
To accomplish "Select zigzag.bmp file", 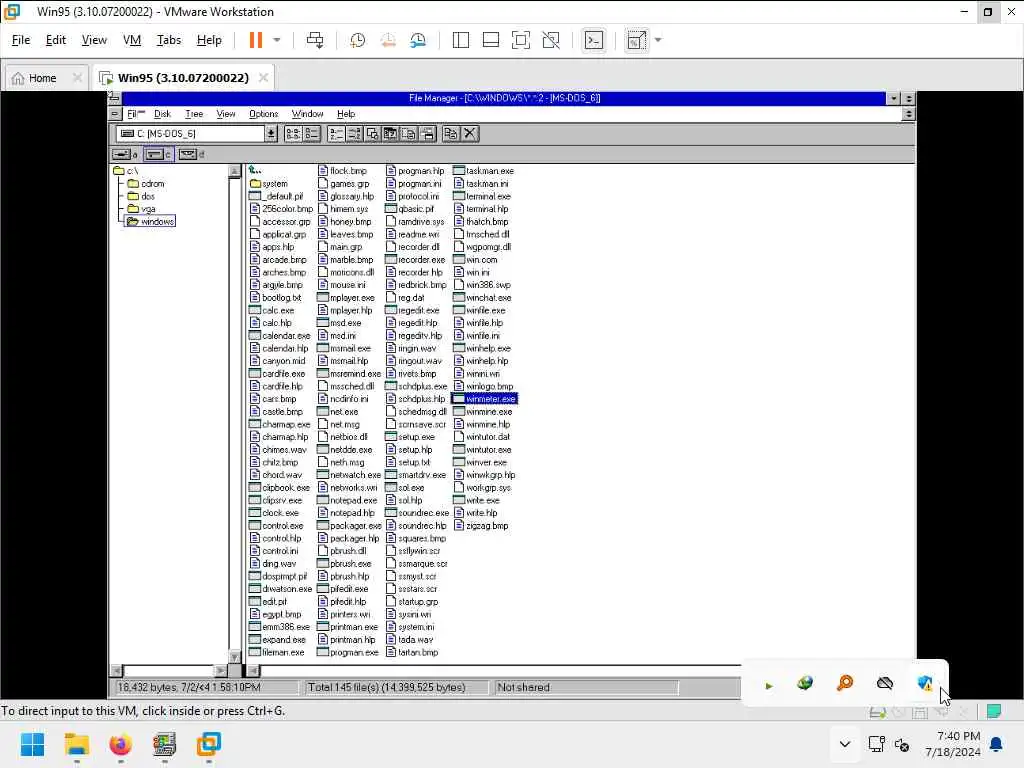I will (481, 526).
